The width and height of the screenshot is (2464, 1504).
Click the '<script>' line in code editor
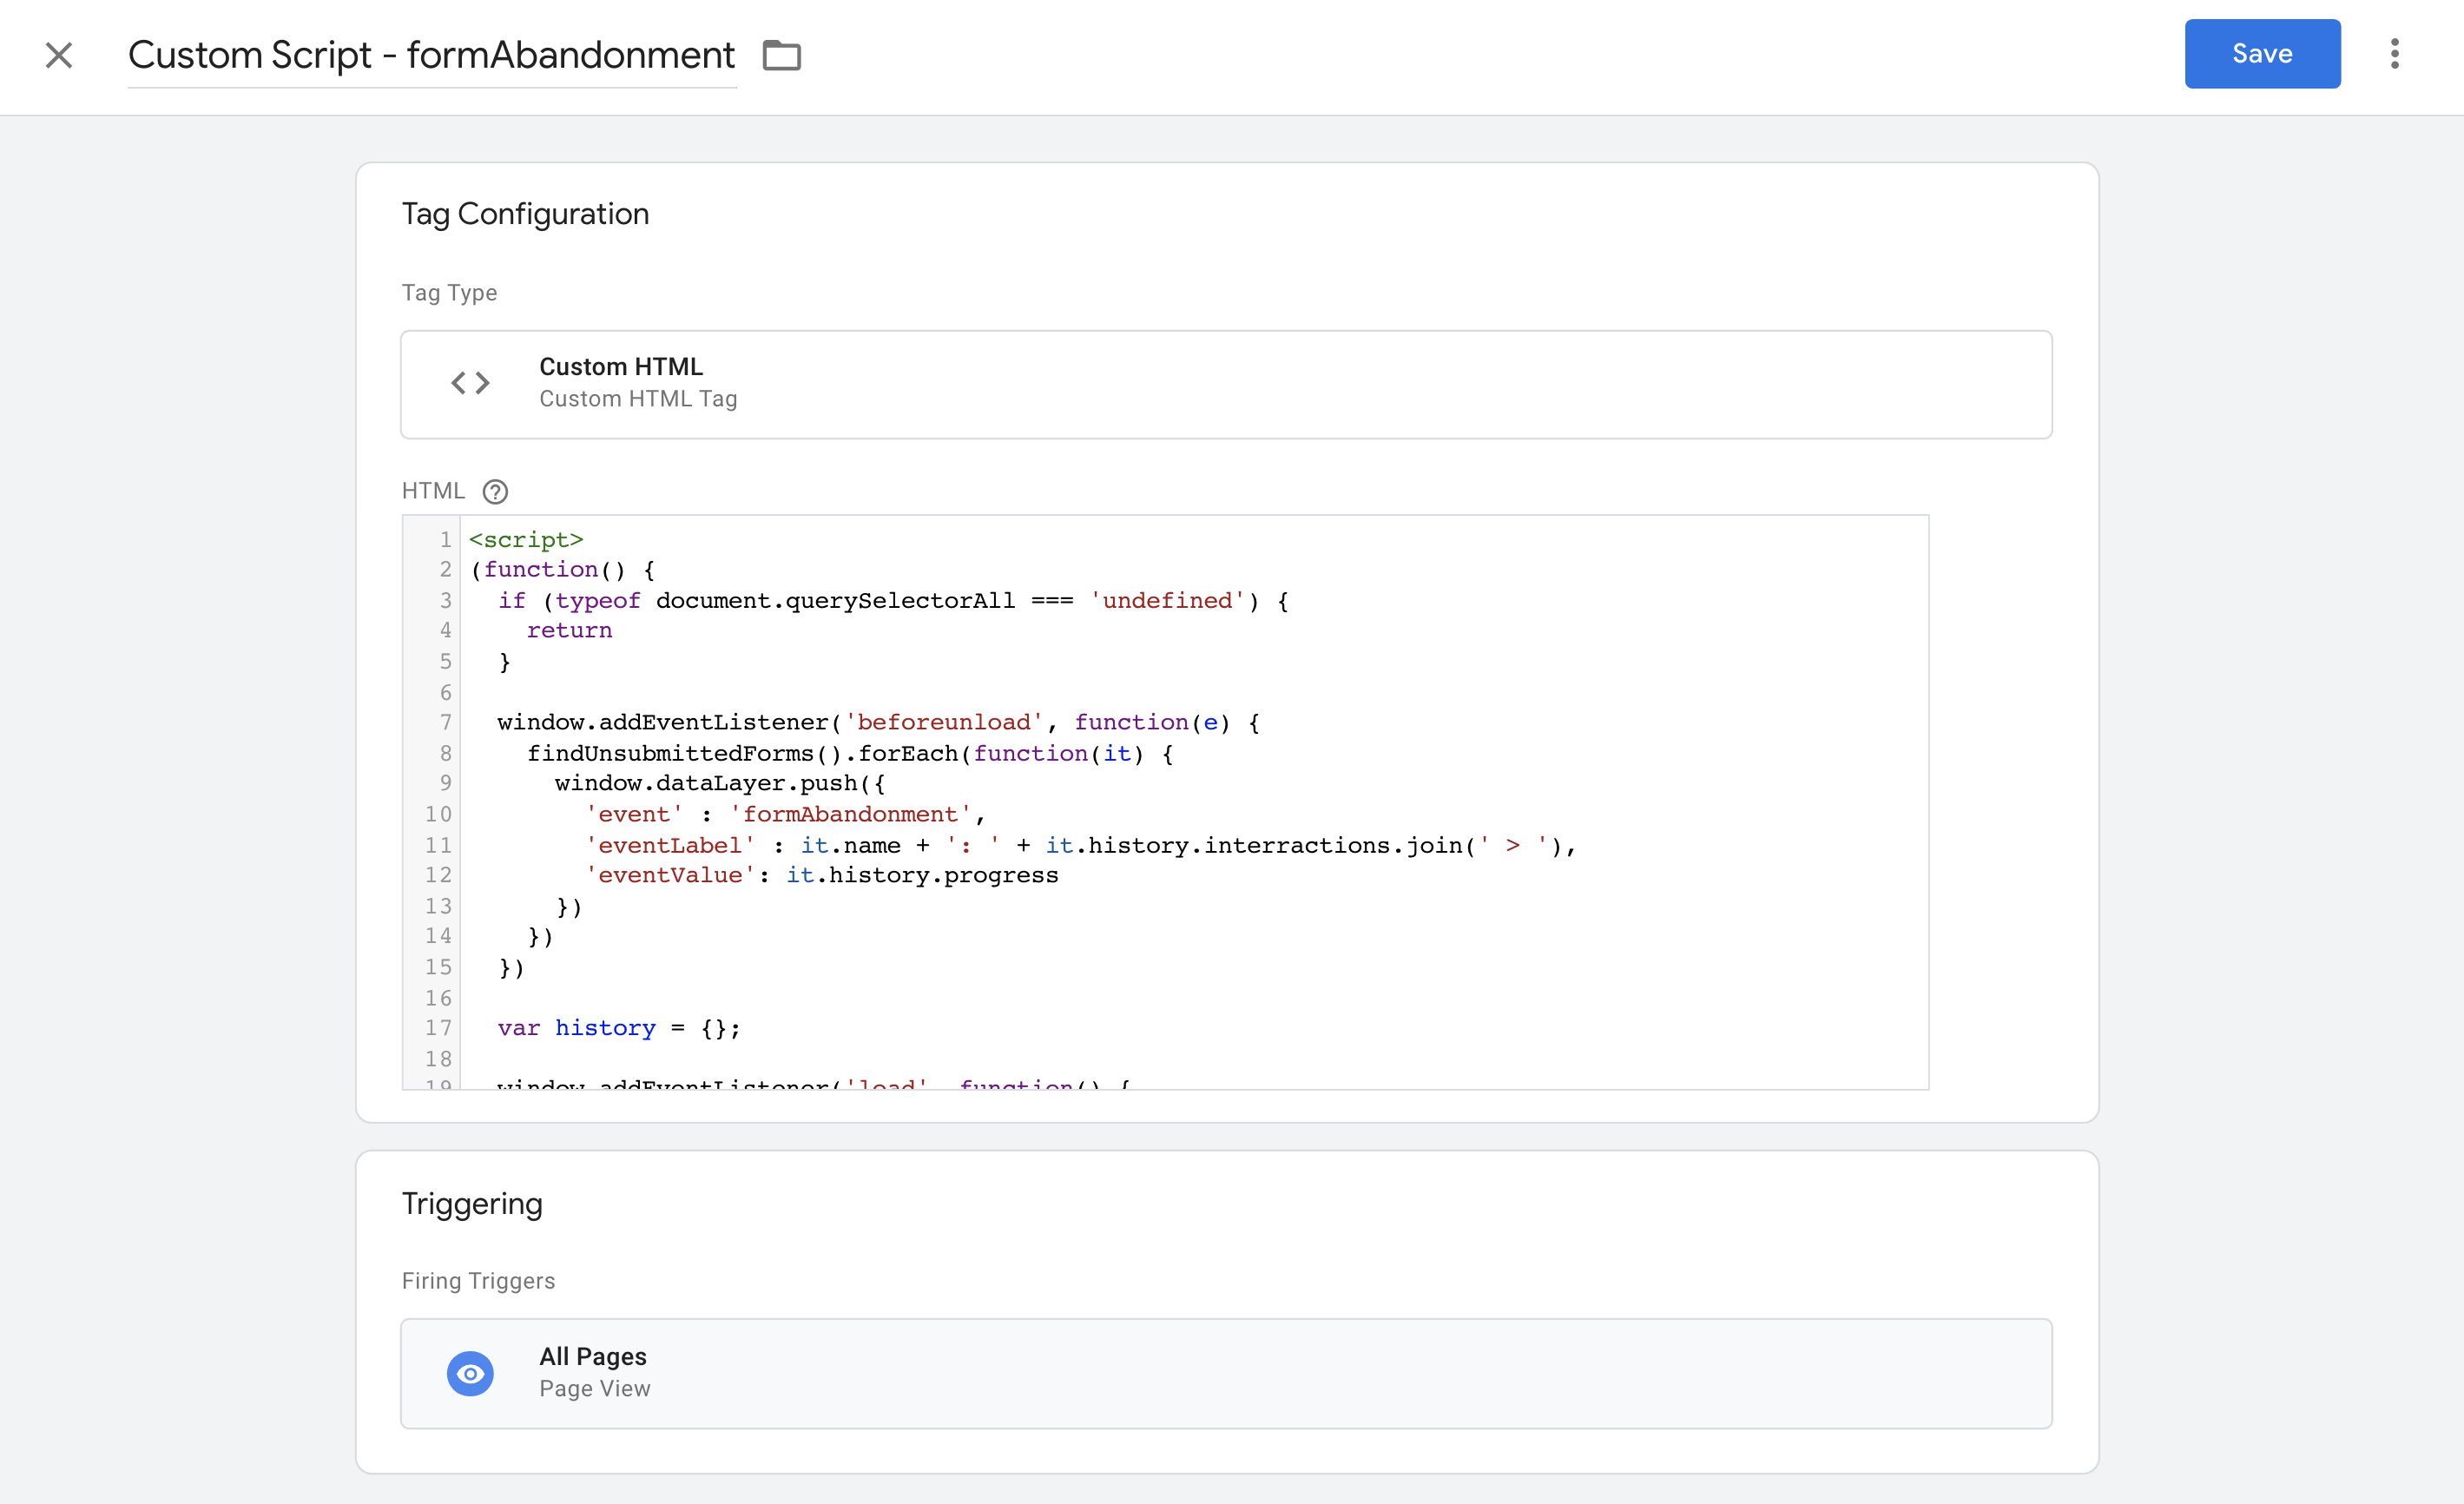click(x=526, y=540)
